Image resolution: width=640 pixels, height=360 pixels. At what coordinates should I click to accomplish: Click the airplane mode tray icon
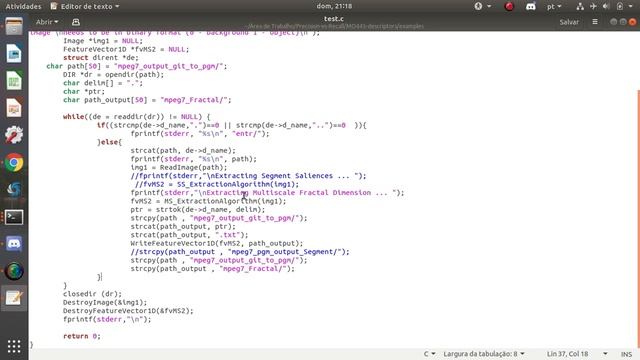coord(593,6)
